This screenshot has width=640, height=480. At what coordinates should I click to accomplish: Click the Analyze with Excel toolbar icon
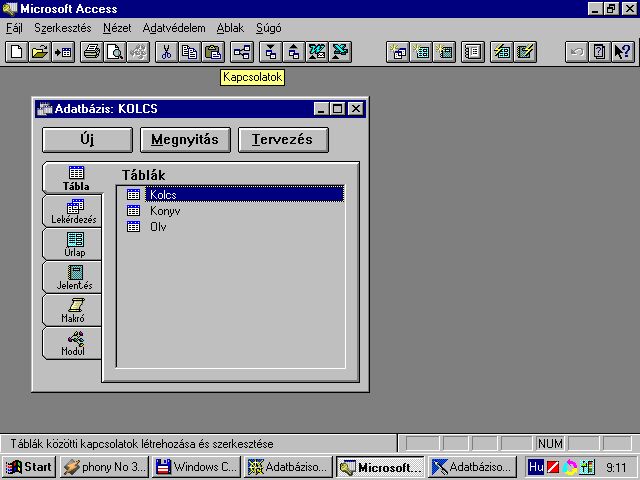tap(340, 52)
